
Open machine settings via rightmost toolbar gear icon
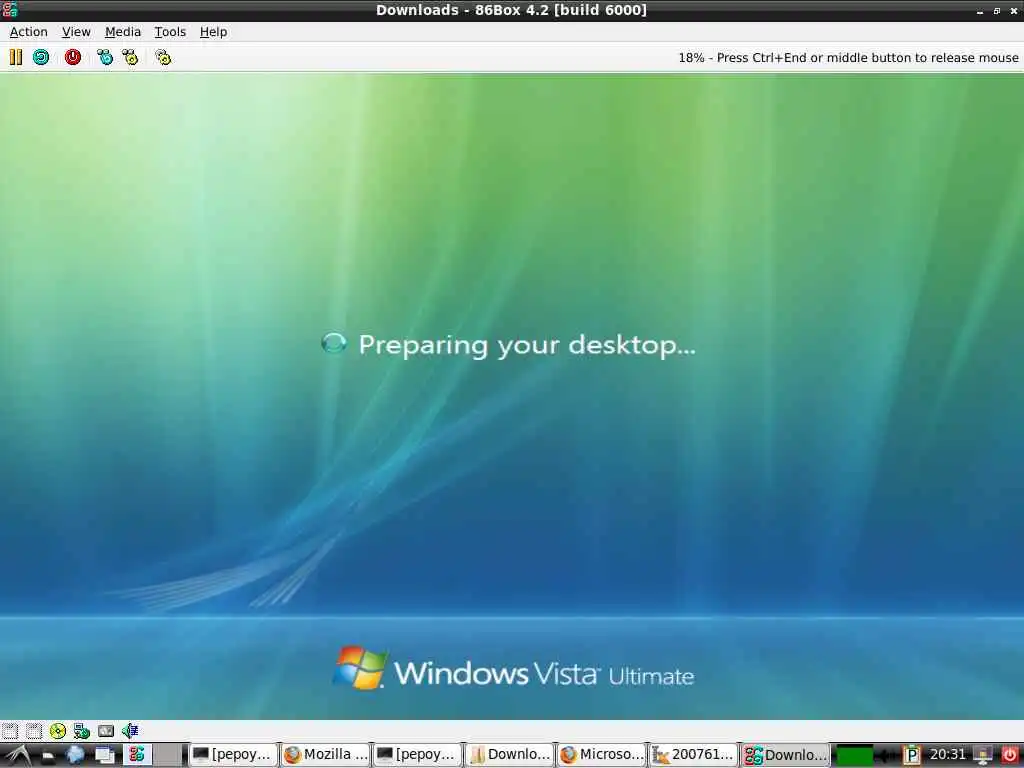click(163, 57)
